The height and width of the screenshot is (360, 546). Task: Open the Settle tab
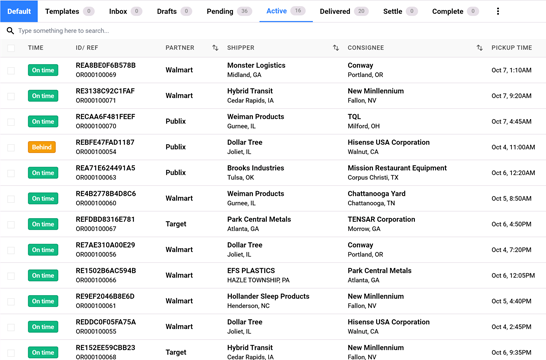400,11
